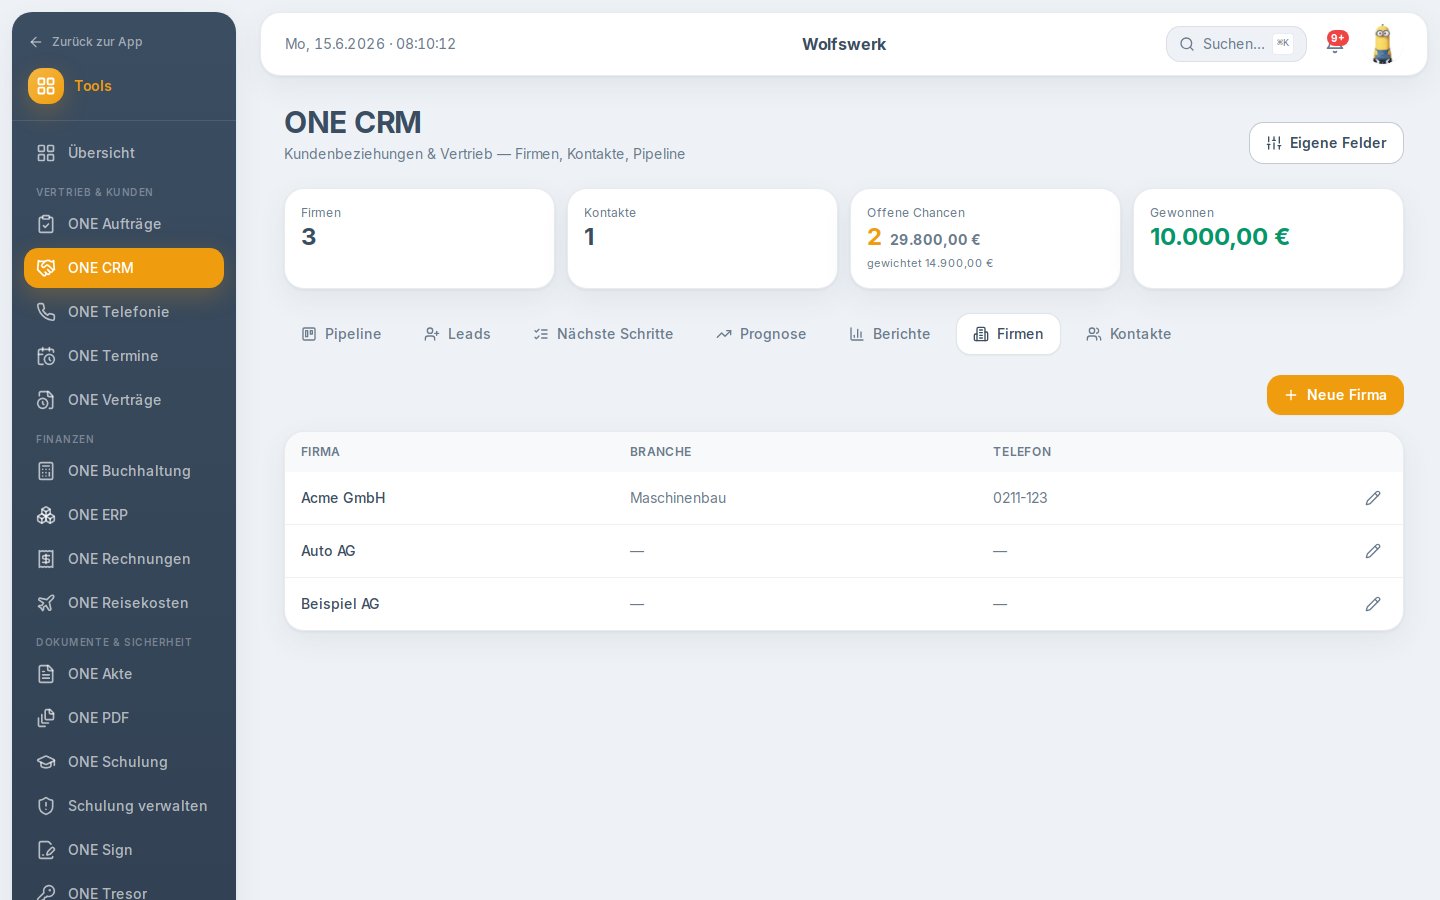Open notifications via the bell icon
Screen dimensions: 1440x900
click(1335, 44)
